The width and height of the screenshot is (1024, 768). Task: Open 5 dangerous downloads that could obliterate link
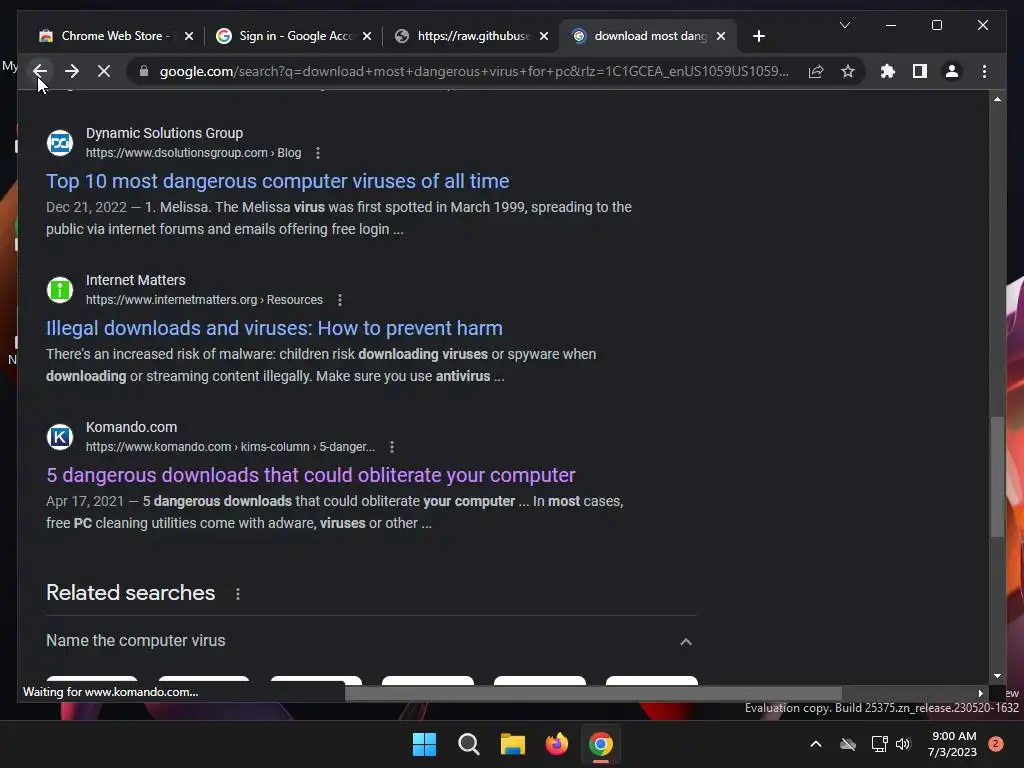tap(311, 475)
